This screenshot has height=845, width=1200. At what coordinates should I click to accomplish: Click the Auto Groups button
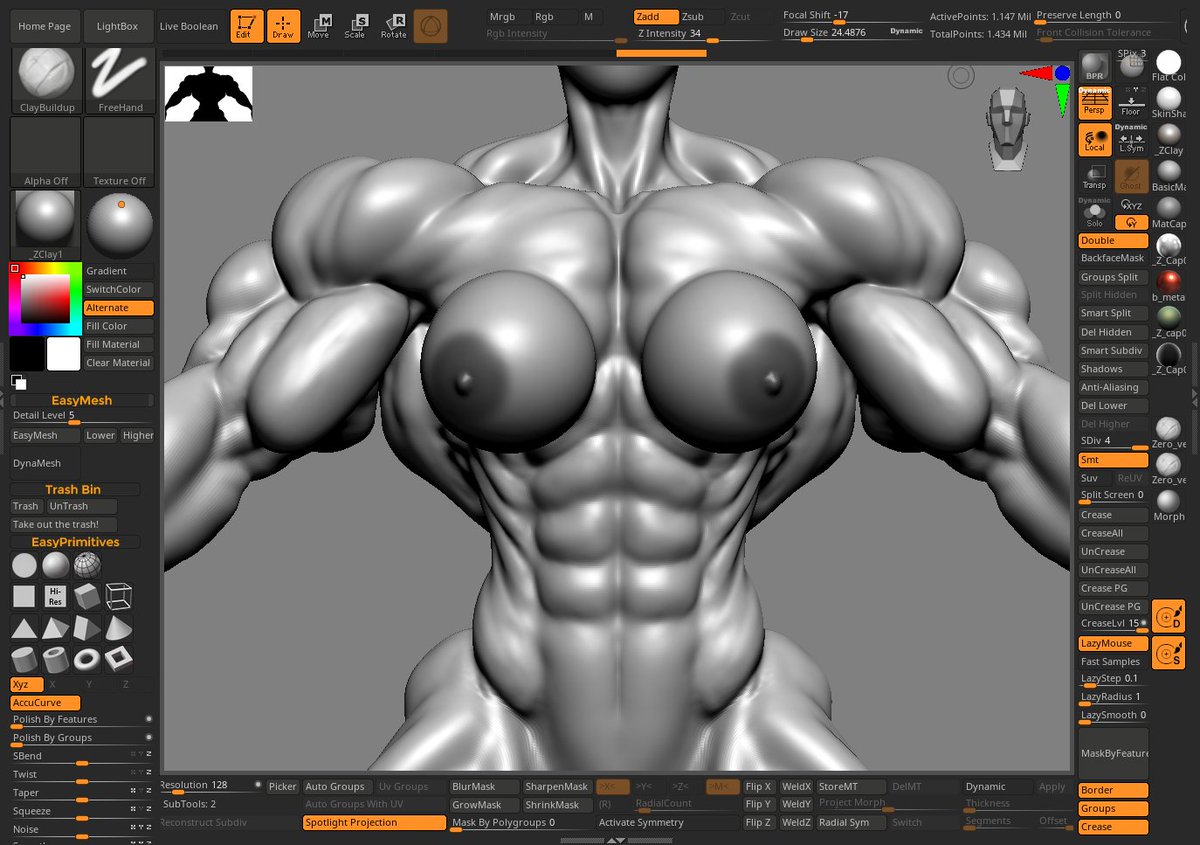coord(335,786)
